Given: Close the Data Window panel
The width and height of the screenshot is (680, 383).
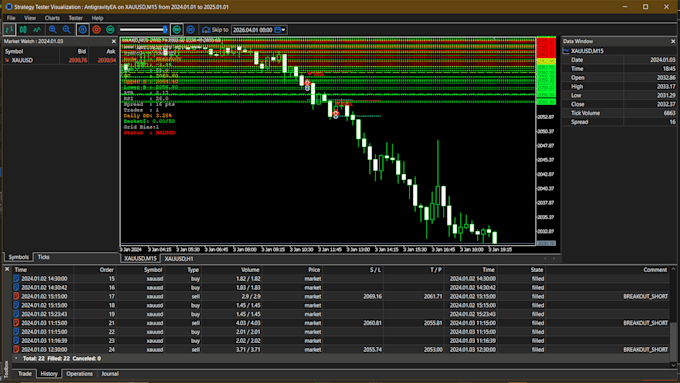Looking at the screenshot, I should click(x=673, y=41).
